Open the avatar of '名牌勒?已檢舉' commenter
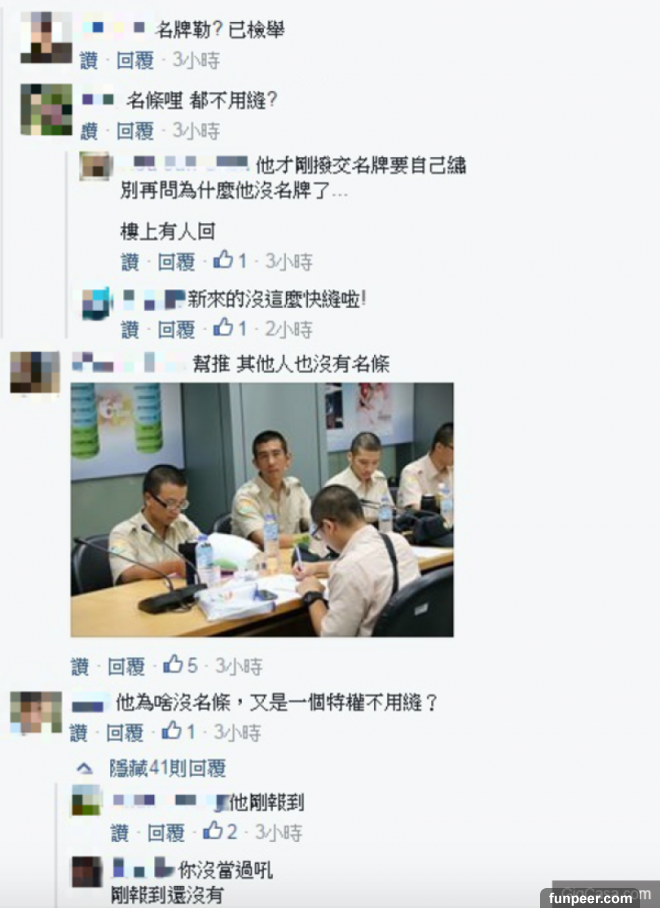660x908 pixels. [46, 37]
